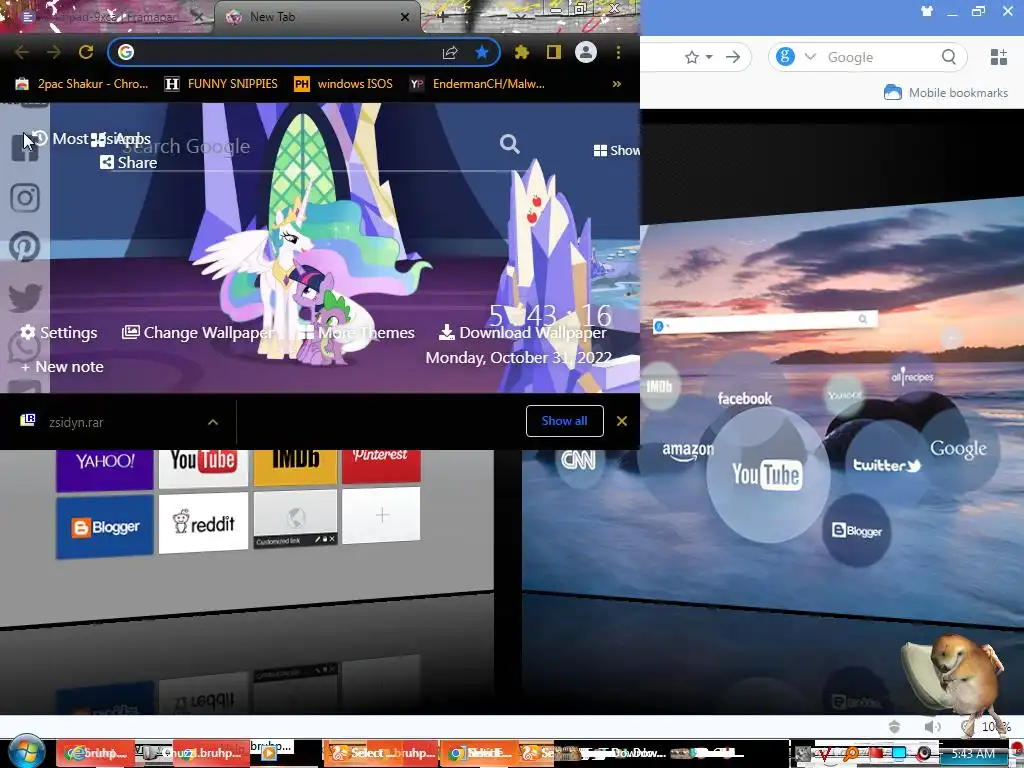
Task: Open grid tools icon in right browser
Action: coord(999,57)
